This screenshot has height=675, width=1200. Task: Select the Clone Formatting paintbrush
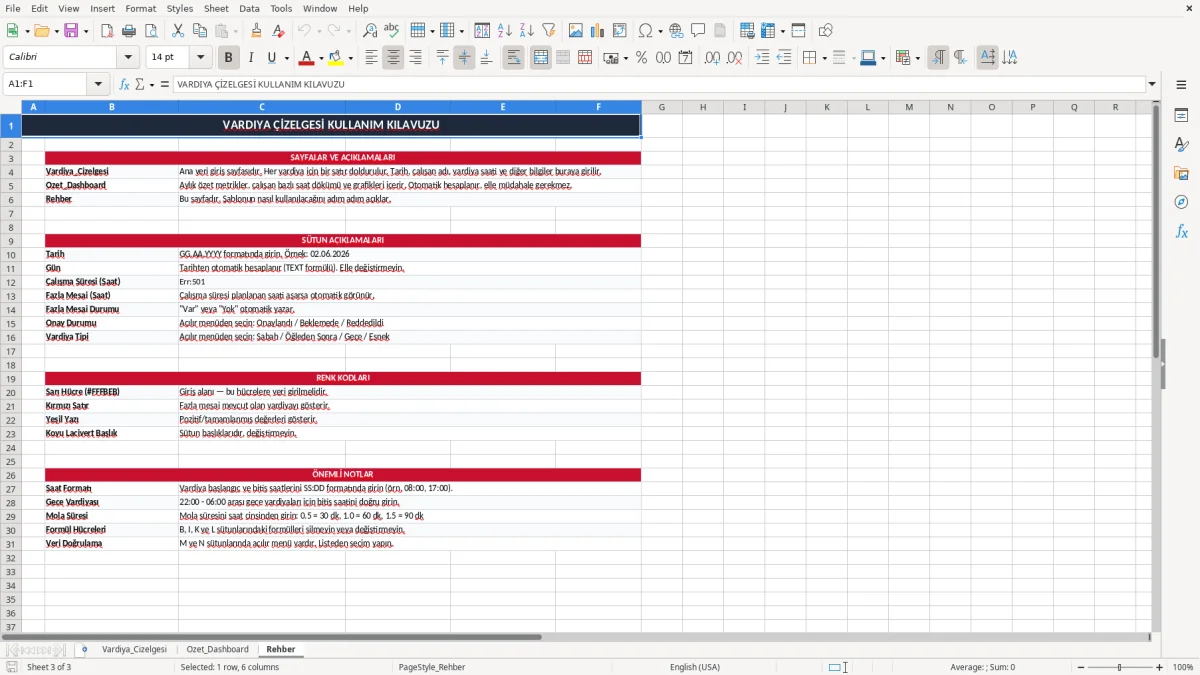tap(257, 31)
